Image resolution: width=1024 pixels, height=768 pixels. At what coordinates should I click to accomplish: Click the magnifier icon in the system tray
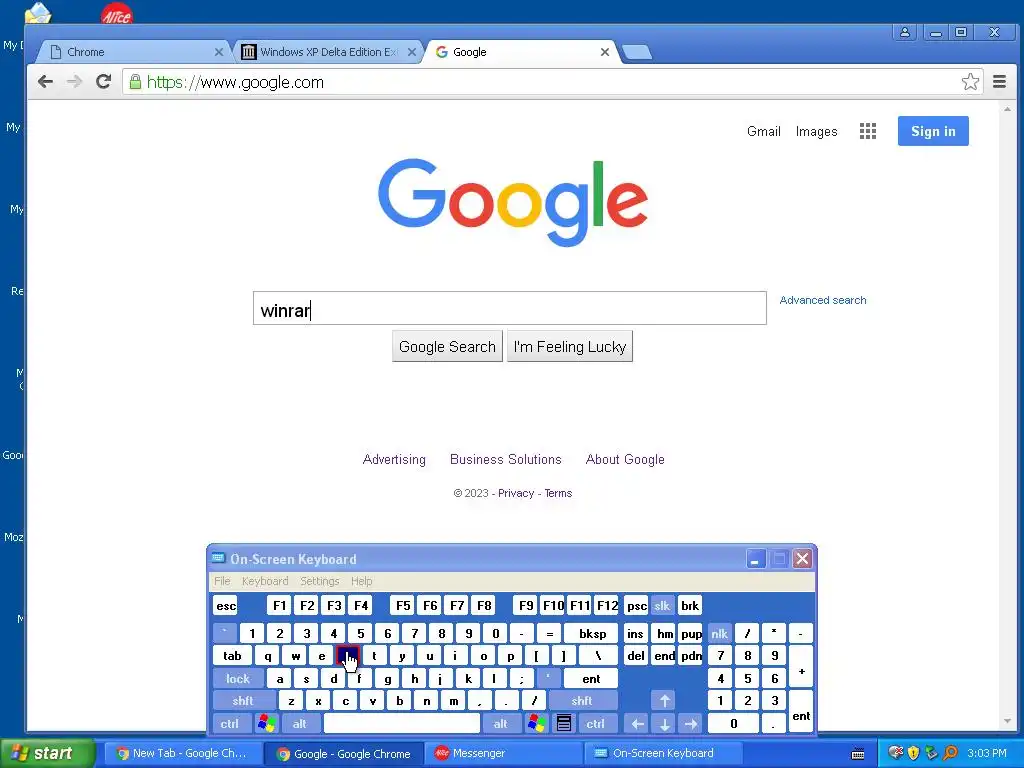(x=950, y=753)
